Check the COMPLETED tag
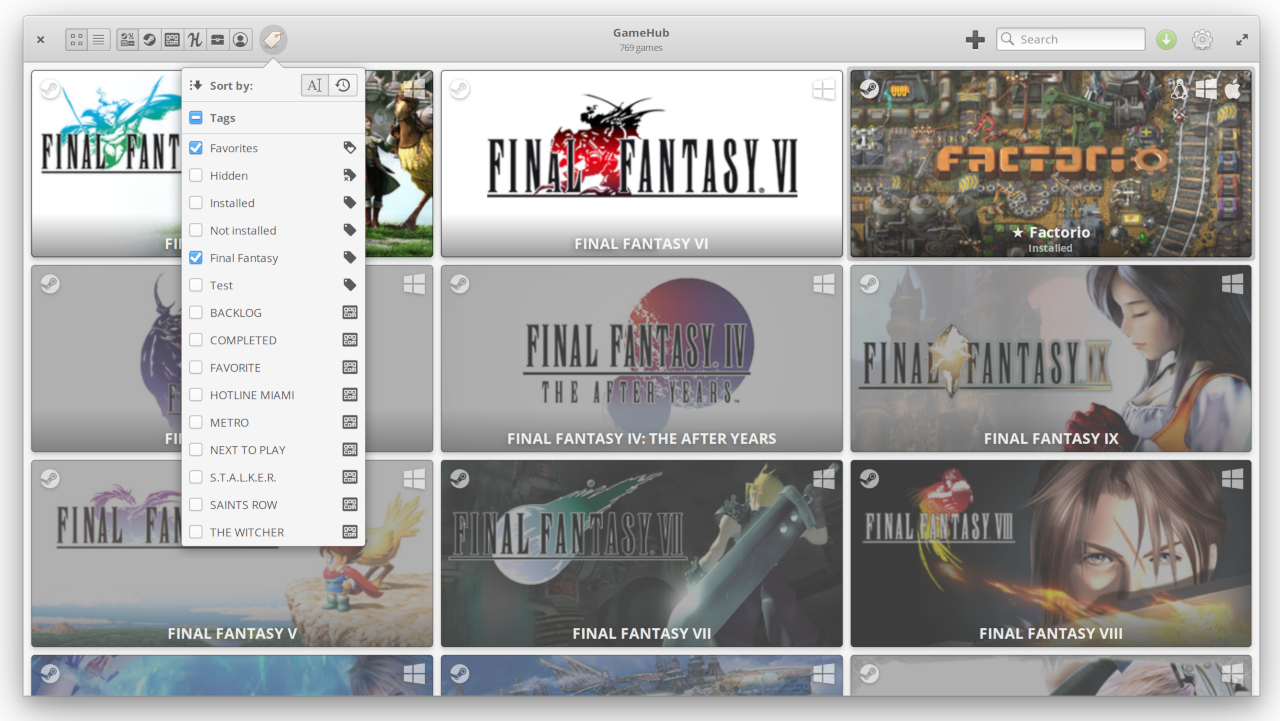The image size is (1280, 721). [x=196, y=340]
